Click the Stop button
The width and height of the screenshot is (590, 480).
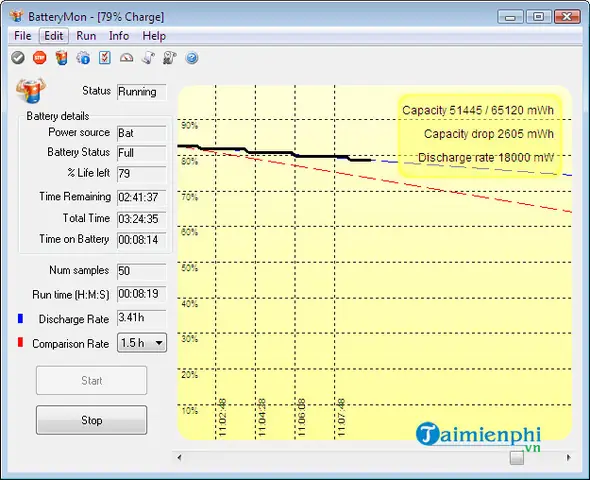pyautogui.click(x=91, y=420)
